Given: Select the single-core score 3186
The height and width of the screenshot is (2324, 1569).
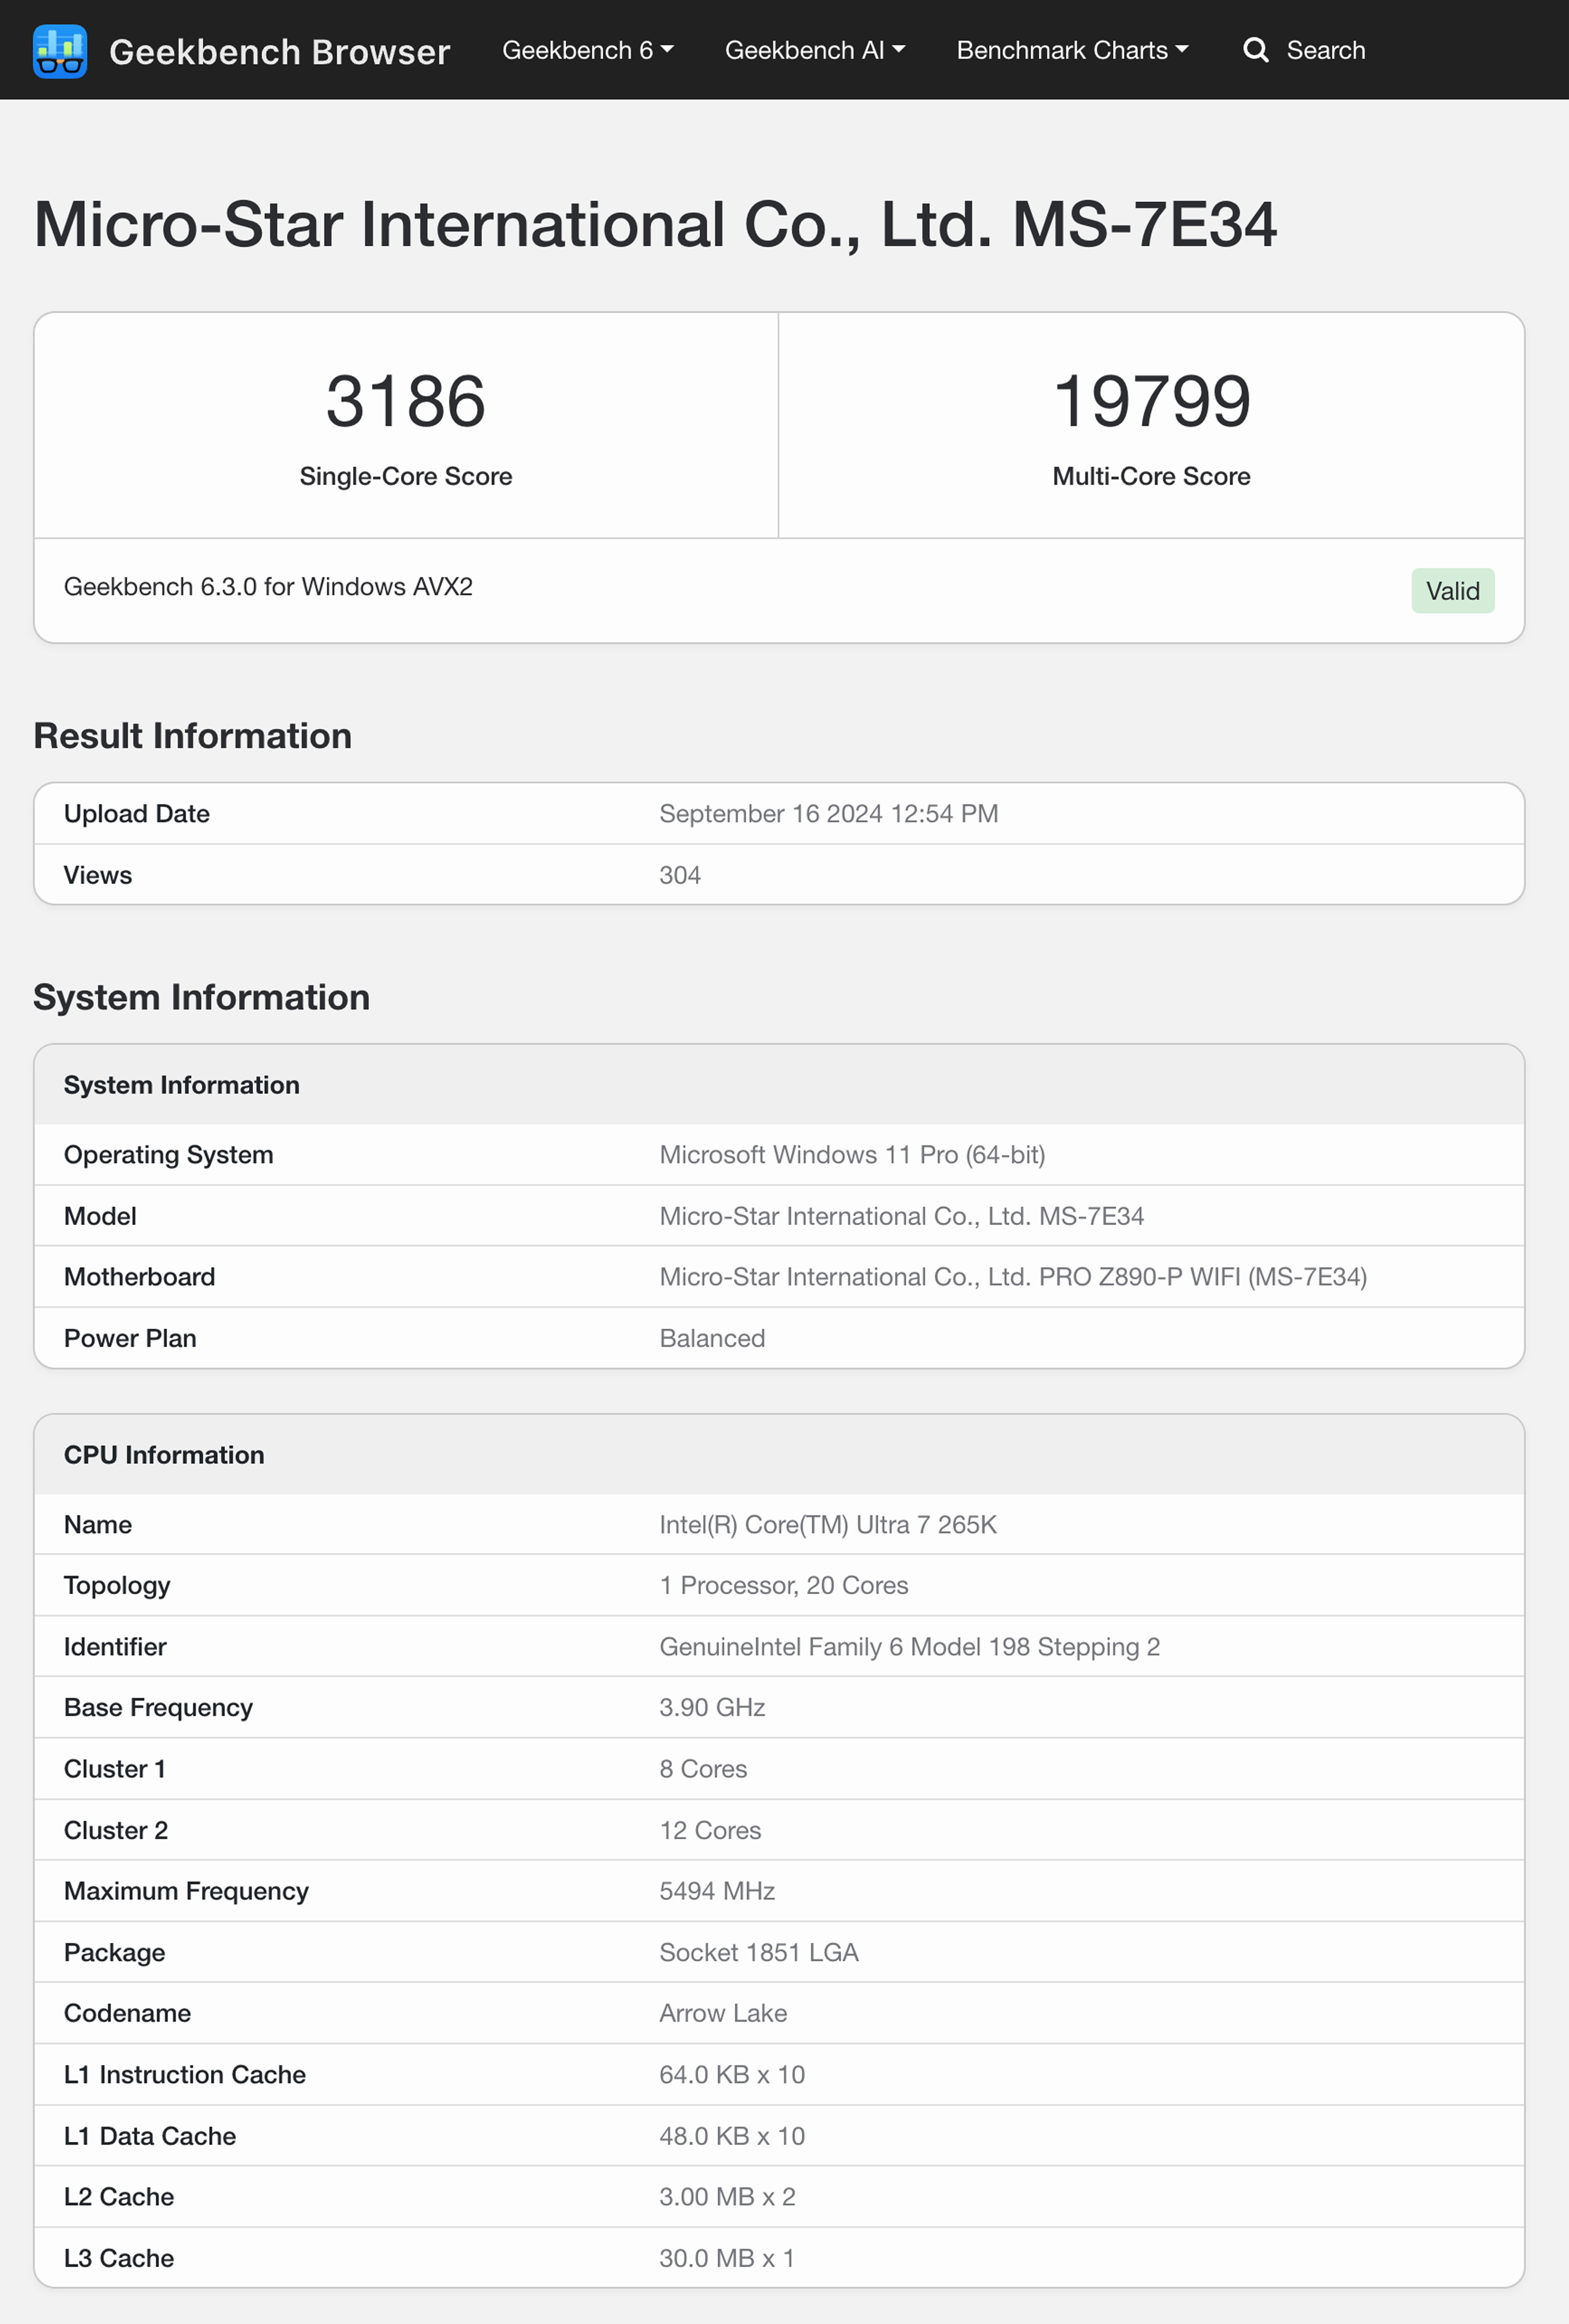Looking at the screenshot, I should [406, 401].
